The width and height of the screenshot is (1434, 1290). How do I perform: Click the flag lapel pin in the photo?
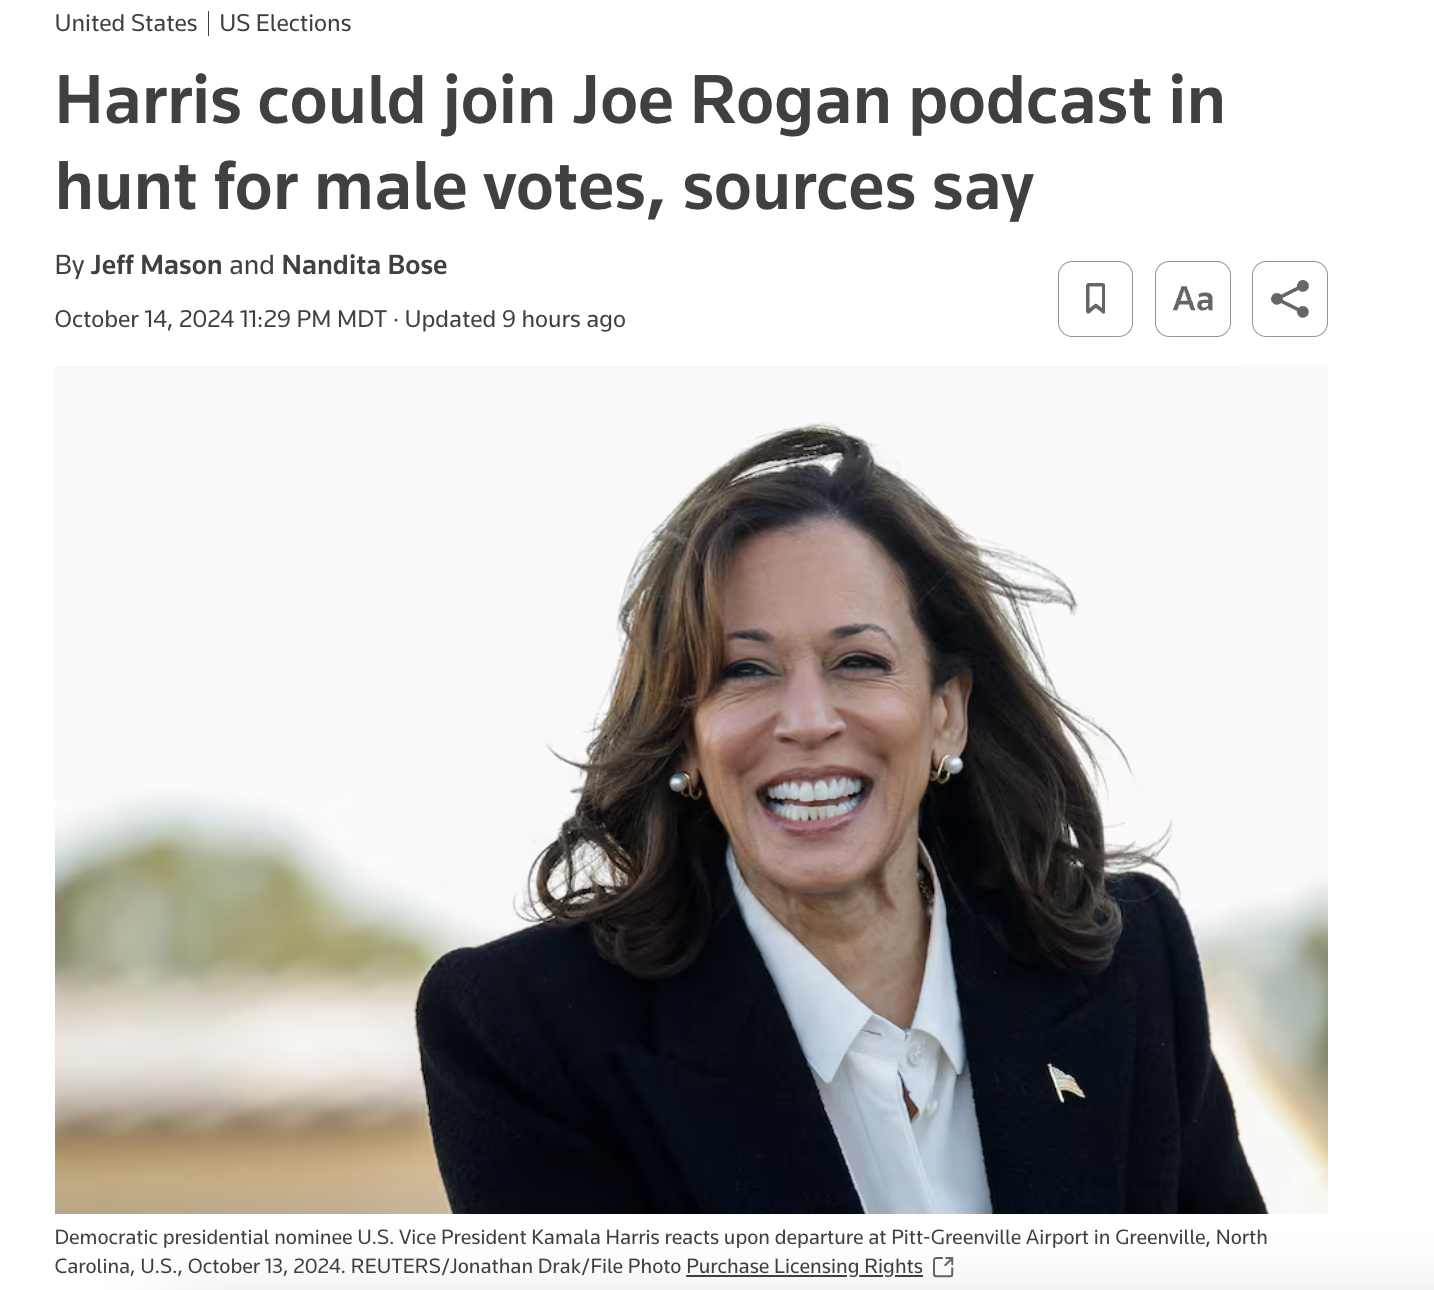point(1065,1083)
